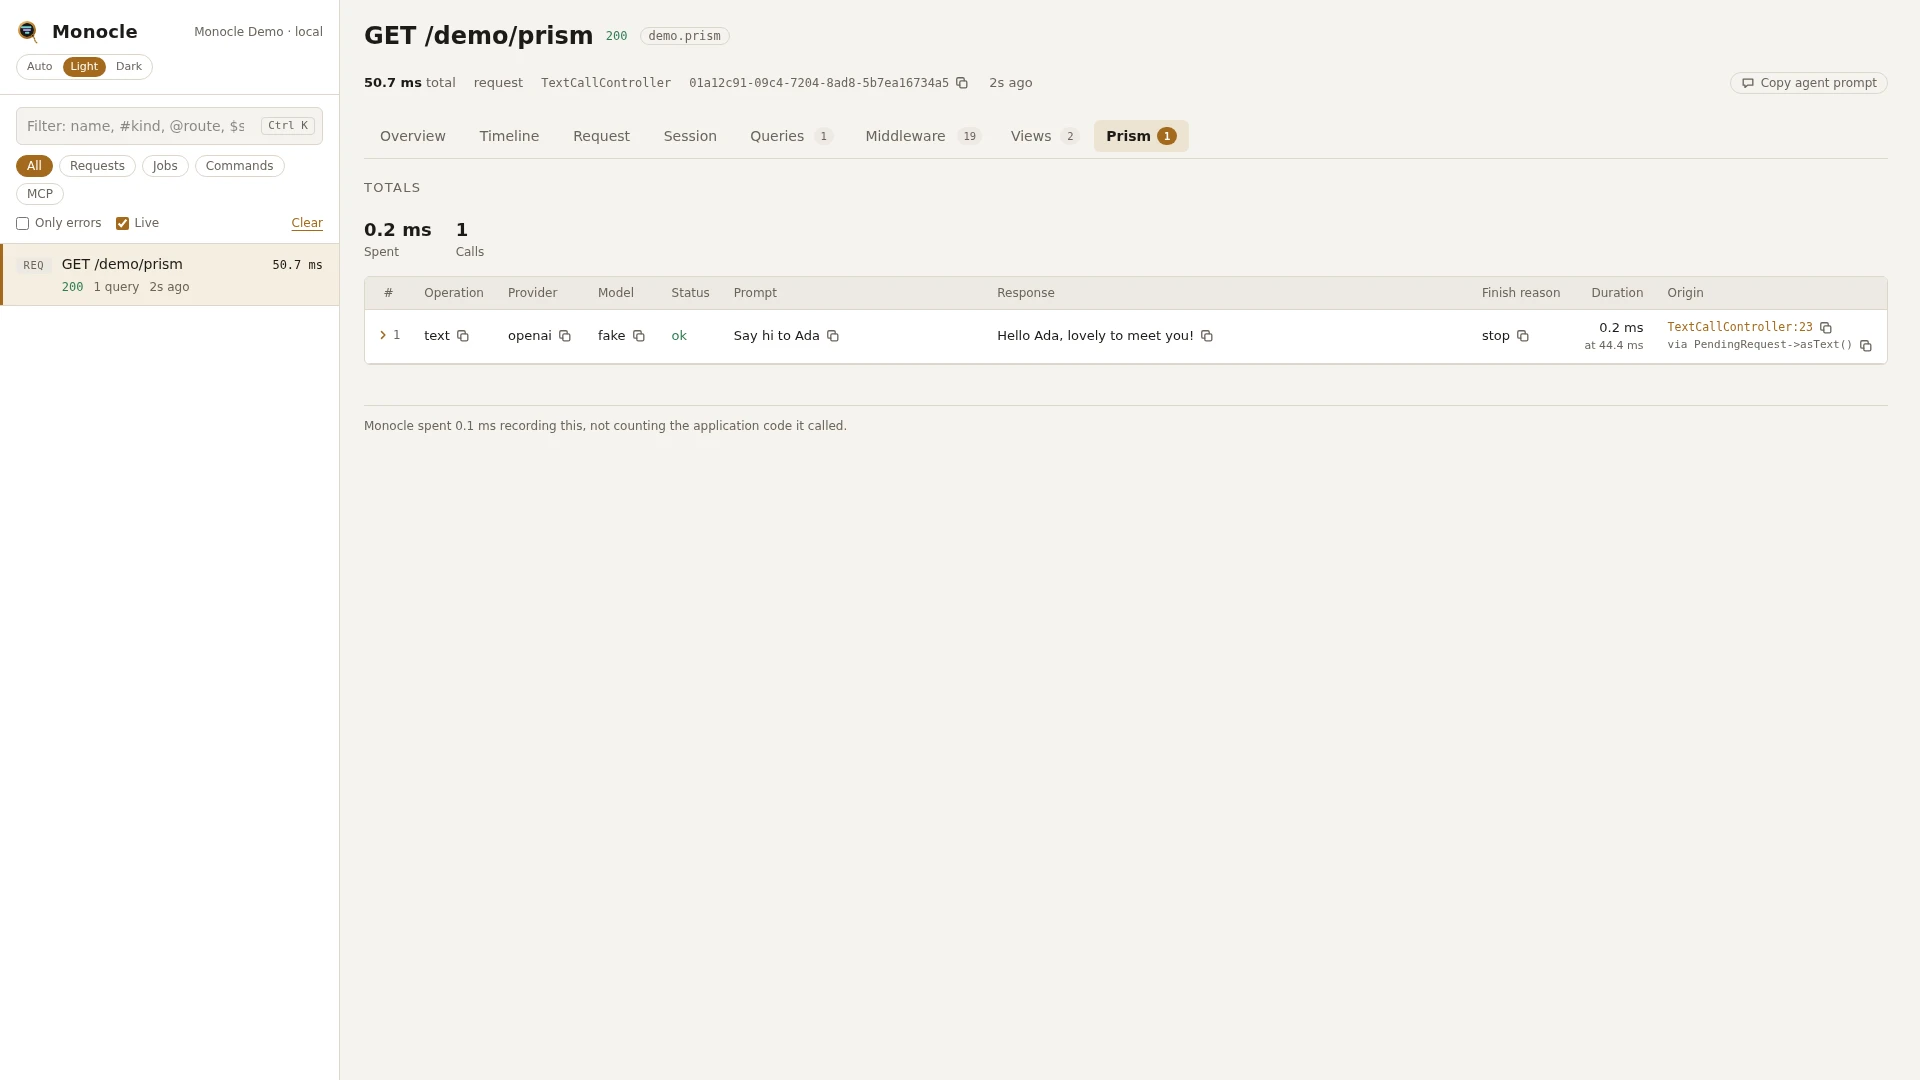Viewport: 1920px width, 1080px height.
Task: Click the TextCallController:23 origin link
Action: coord(1739,327)
